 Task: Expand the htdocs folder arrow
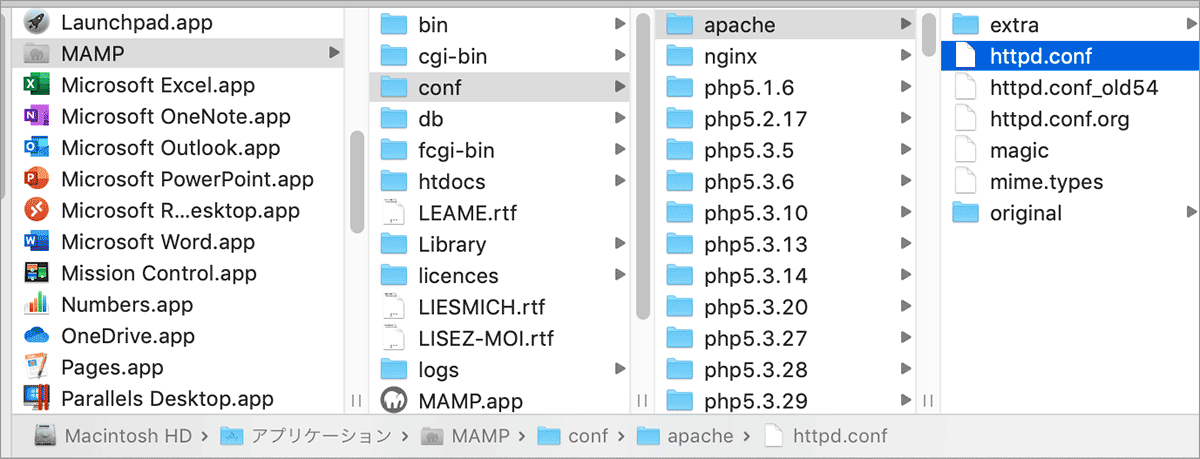(x=621, y=181)
